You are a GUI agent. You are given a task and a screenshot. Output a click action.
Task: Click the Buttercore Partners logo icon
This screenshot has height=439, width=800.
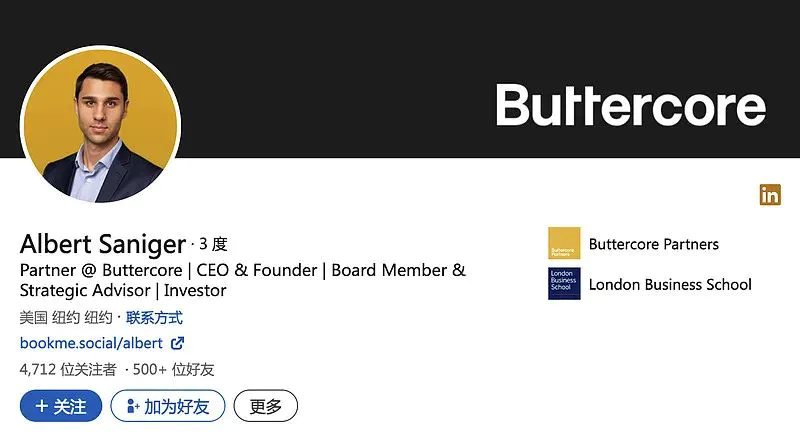coord(564,244)
